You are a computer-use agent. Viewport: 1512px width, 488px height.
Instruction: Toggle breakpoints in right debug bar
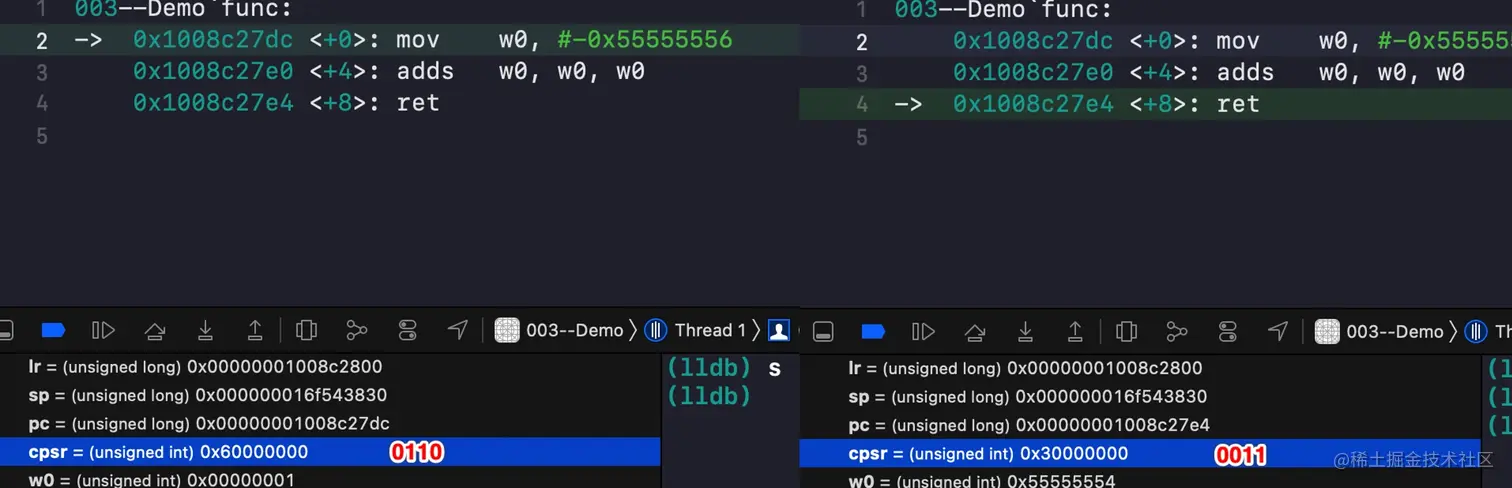[x=873, y=331]
